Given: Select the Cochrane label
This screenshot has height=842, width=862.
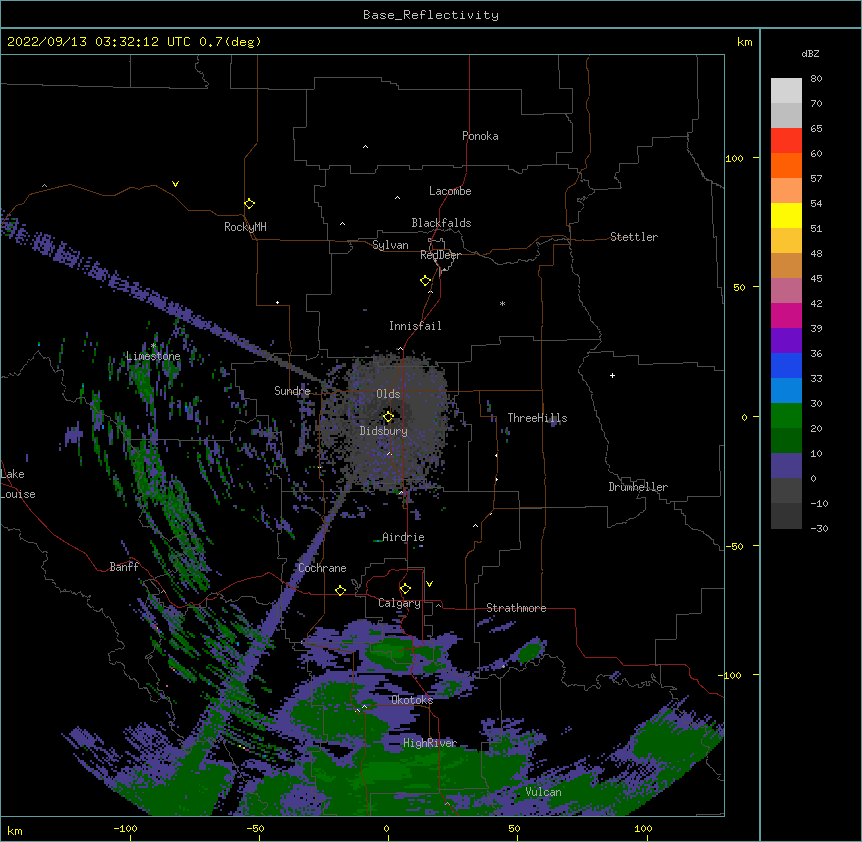Looking at the screenshot, I should pyautogui.click(x=322, y=568).
